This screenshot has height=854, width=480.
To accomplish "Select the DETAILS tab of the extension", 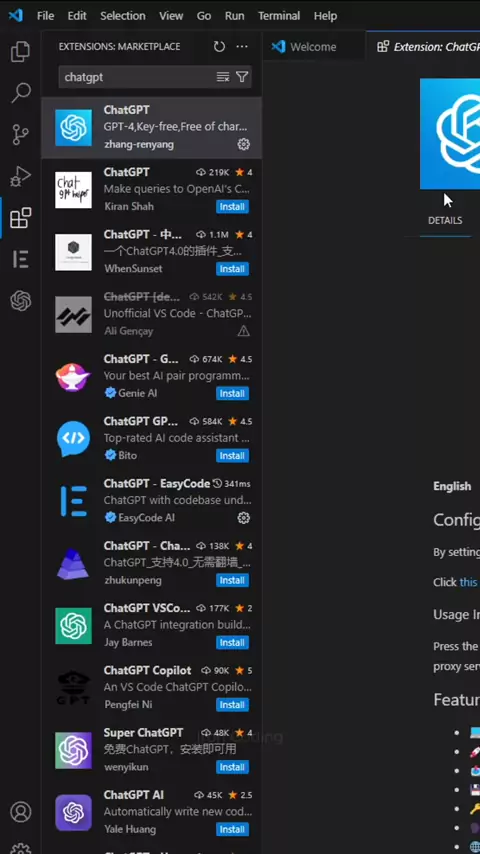I will pyautogui.click(x=445, y=220).
